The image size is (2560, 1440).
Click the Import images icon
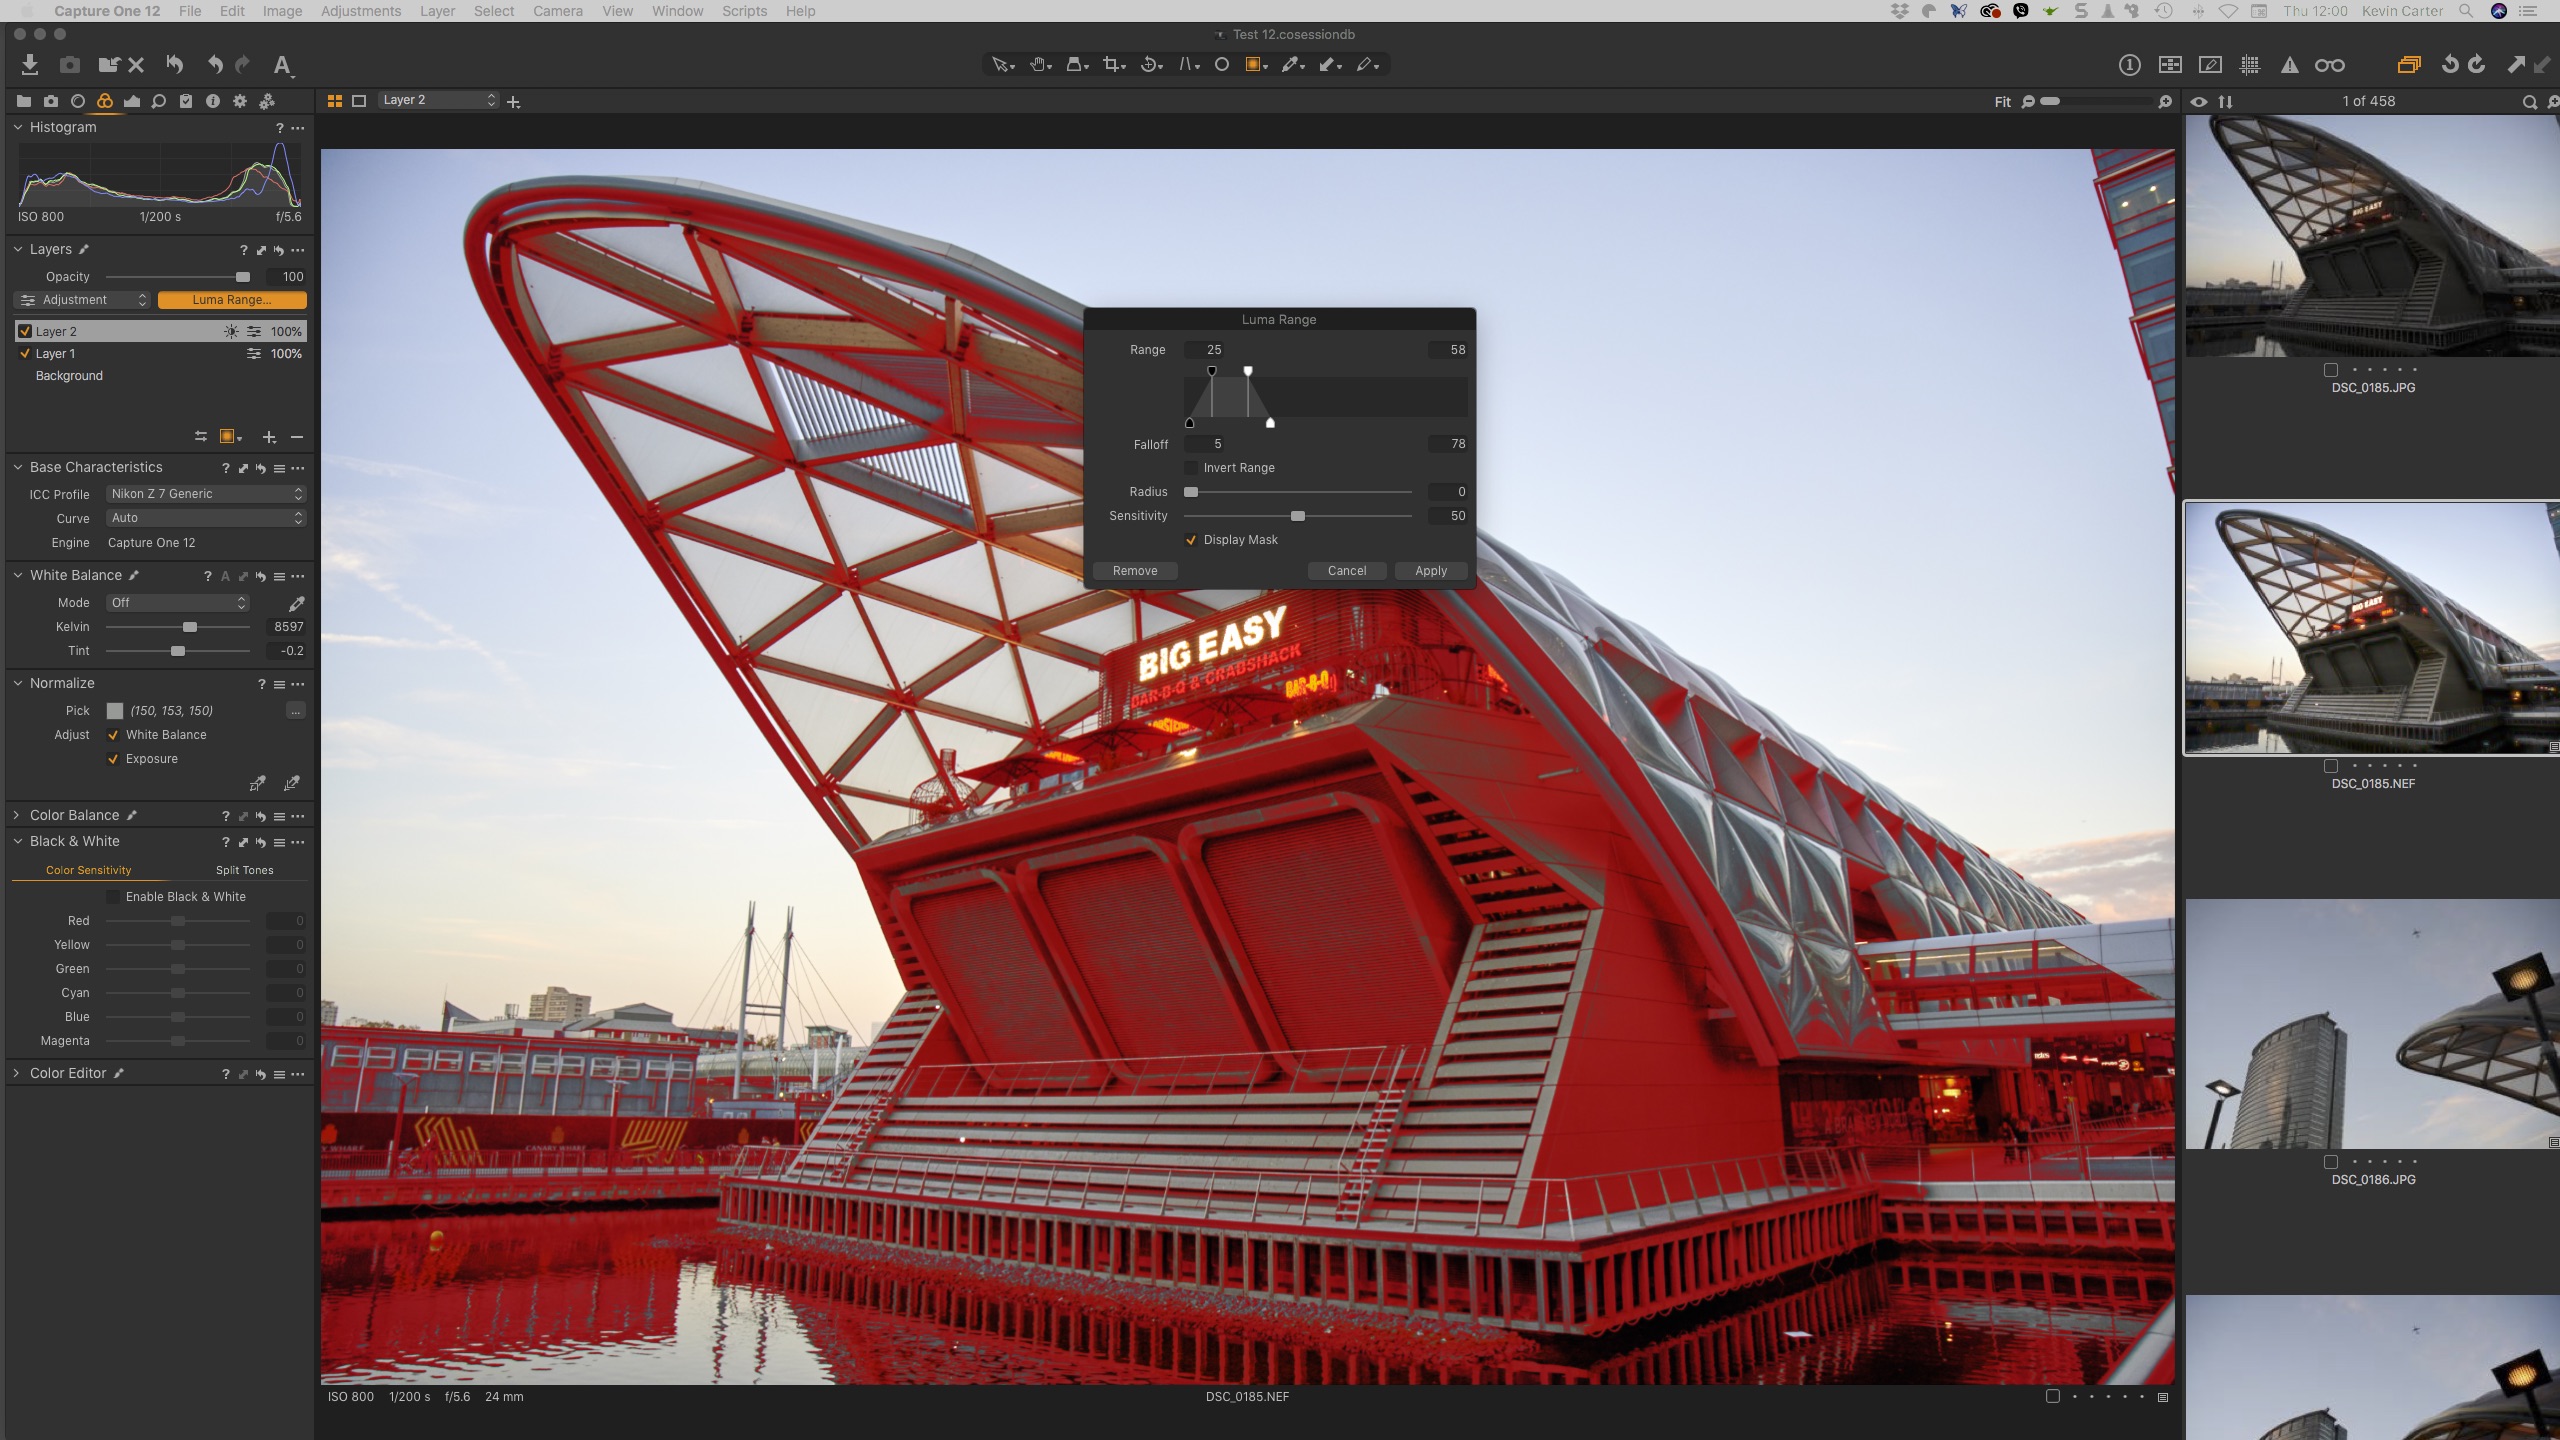(30, 65)
